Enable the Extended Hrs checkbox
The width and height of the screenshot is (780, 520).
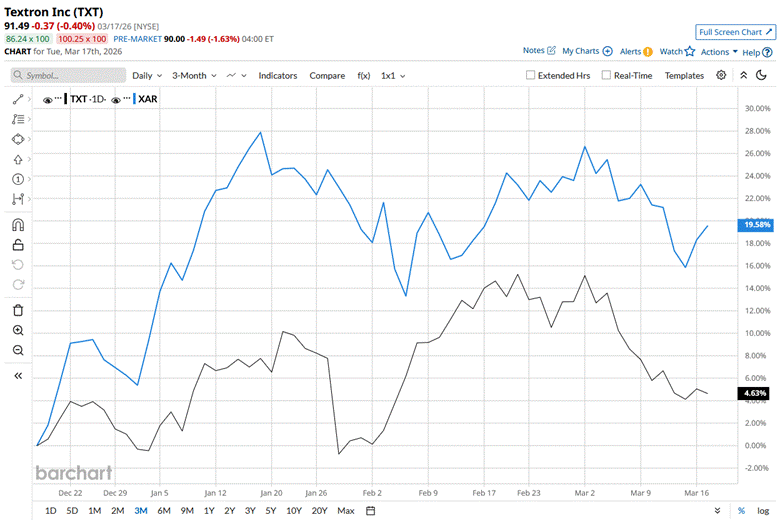(531, 75)
